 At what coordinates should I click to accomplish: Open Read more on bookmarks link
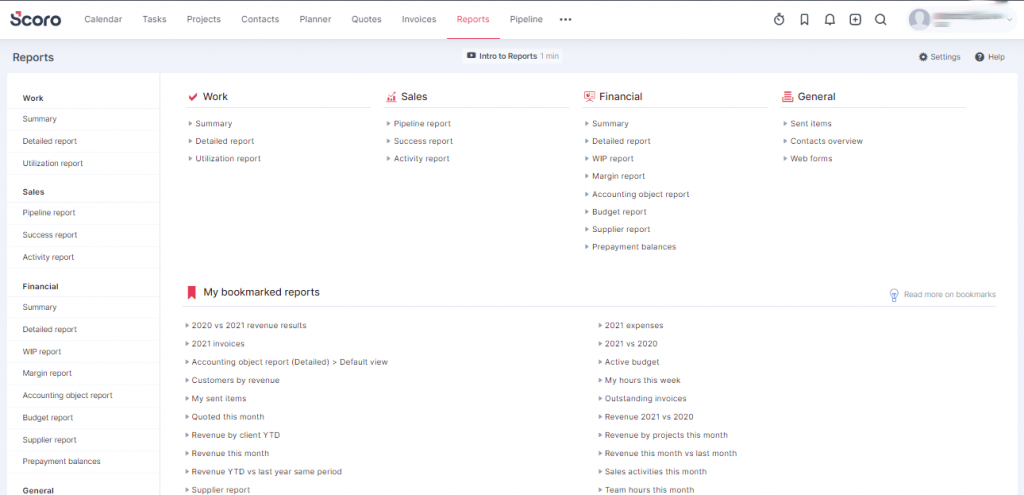950,295
